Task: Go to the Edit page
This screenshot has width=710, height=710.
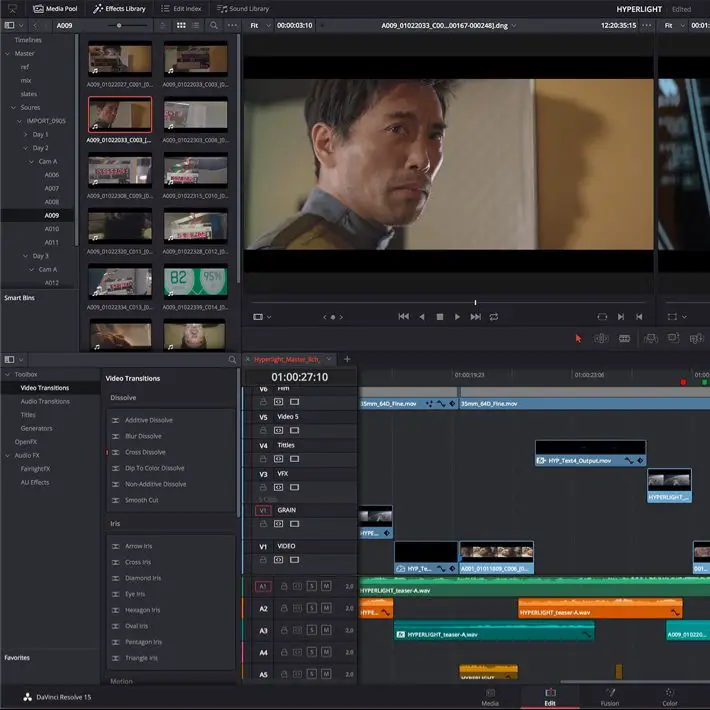Action: pyautogui.click(x=550, y=697)
